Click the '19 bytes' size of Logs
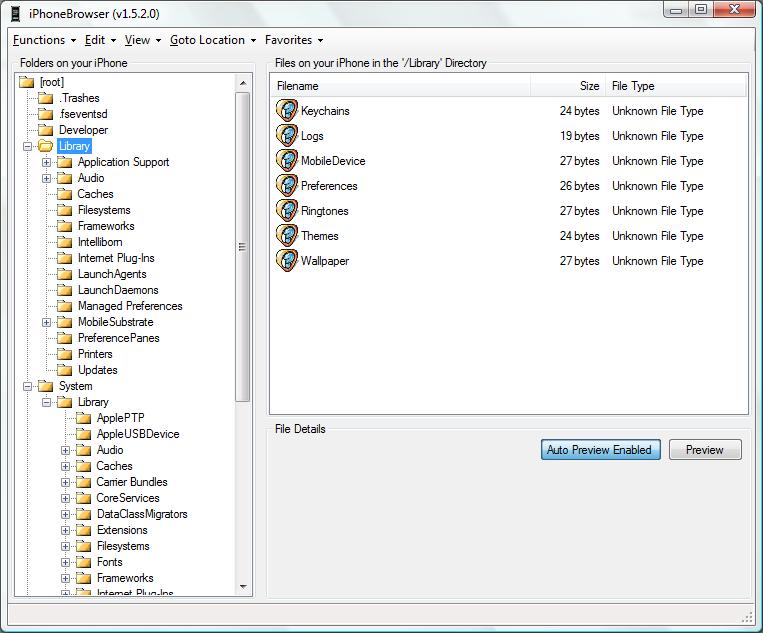Image resolution: width=763 pixels, height=633 pixels. (580, 136)
